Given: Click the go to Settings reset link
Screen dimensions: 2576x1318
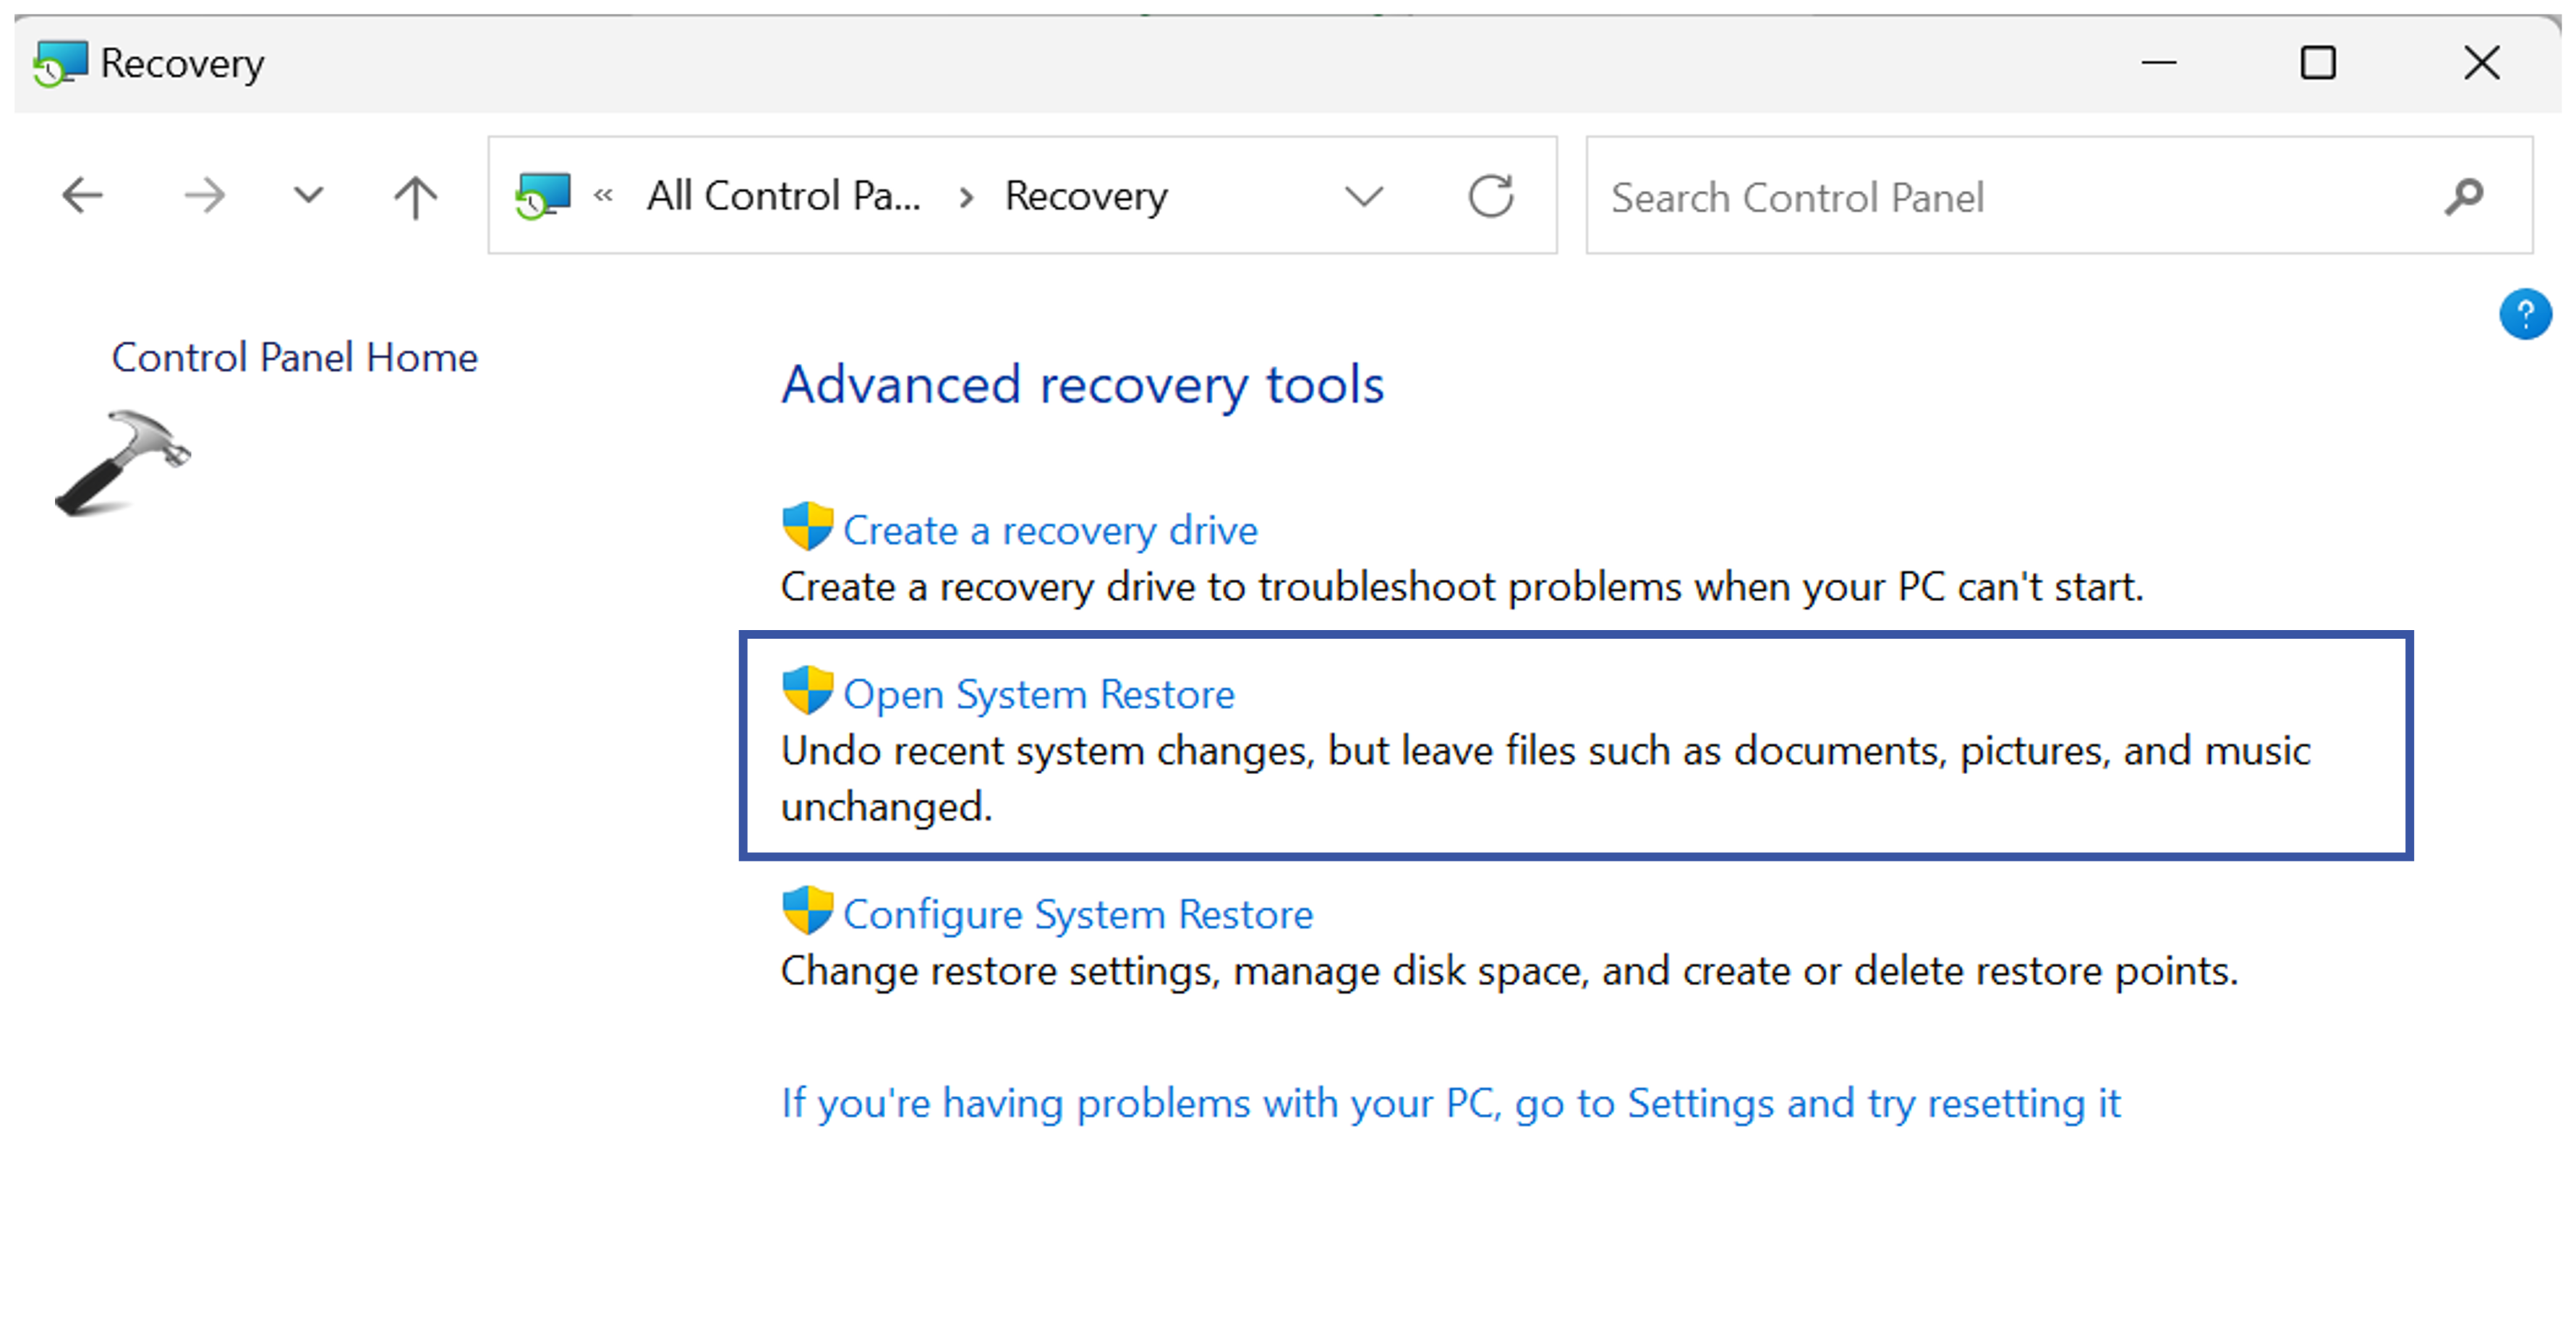Looking at the screenshot, I should point(1450,1103).
